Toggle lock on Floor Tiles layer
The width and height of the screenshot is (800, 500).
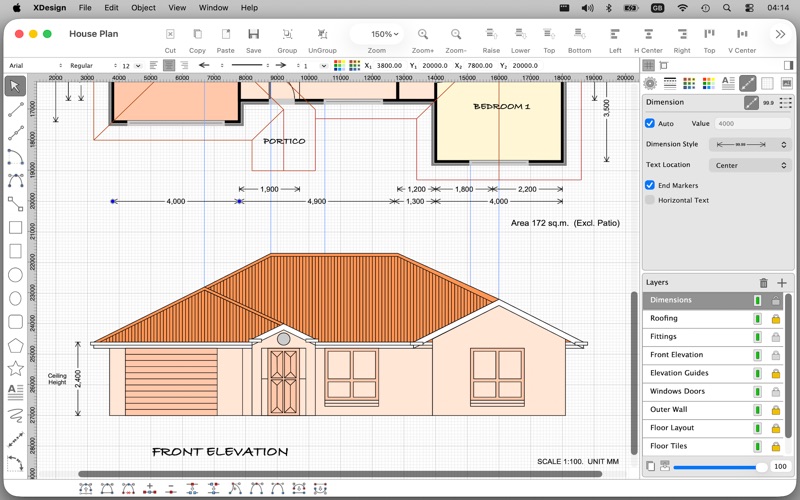pos(776,447)
